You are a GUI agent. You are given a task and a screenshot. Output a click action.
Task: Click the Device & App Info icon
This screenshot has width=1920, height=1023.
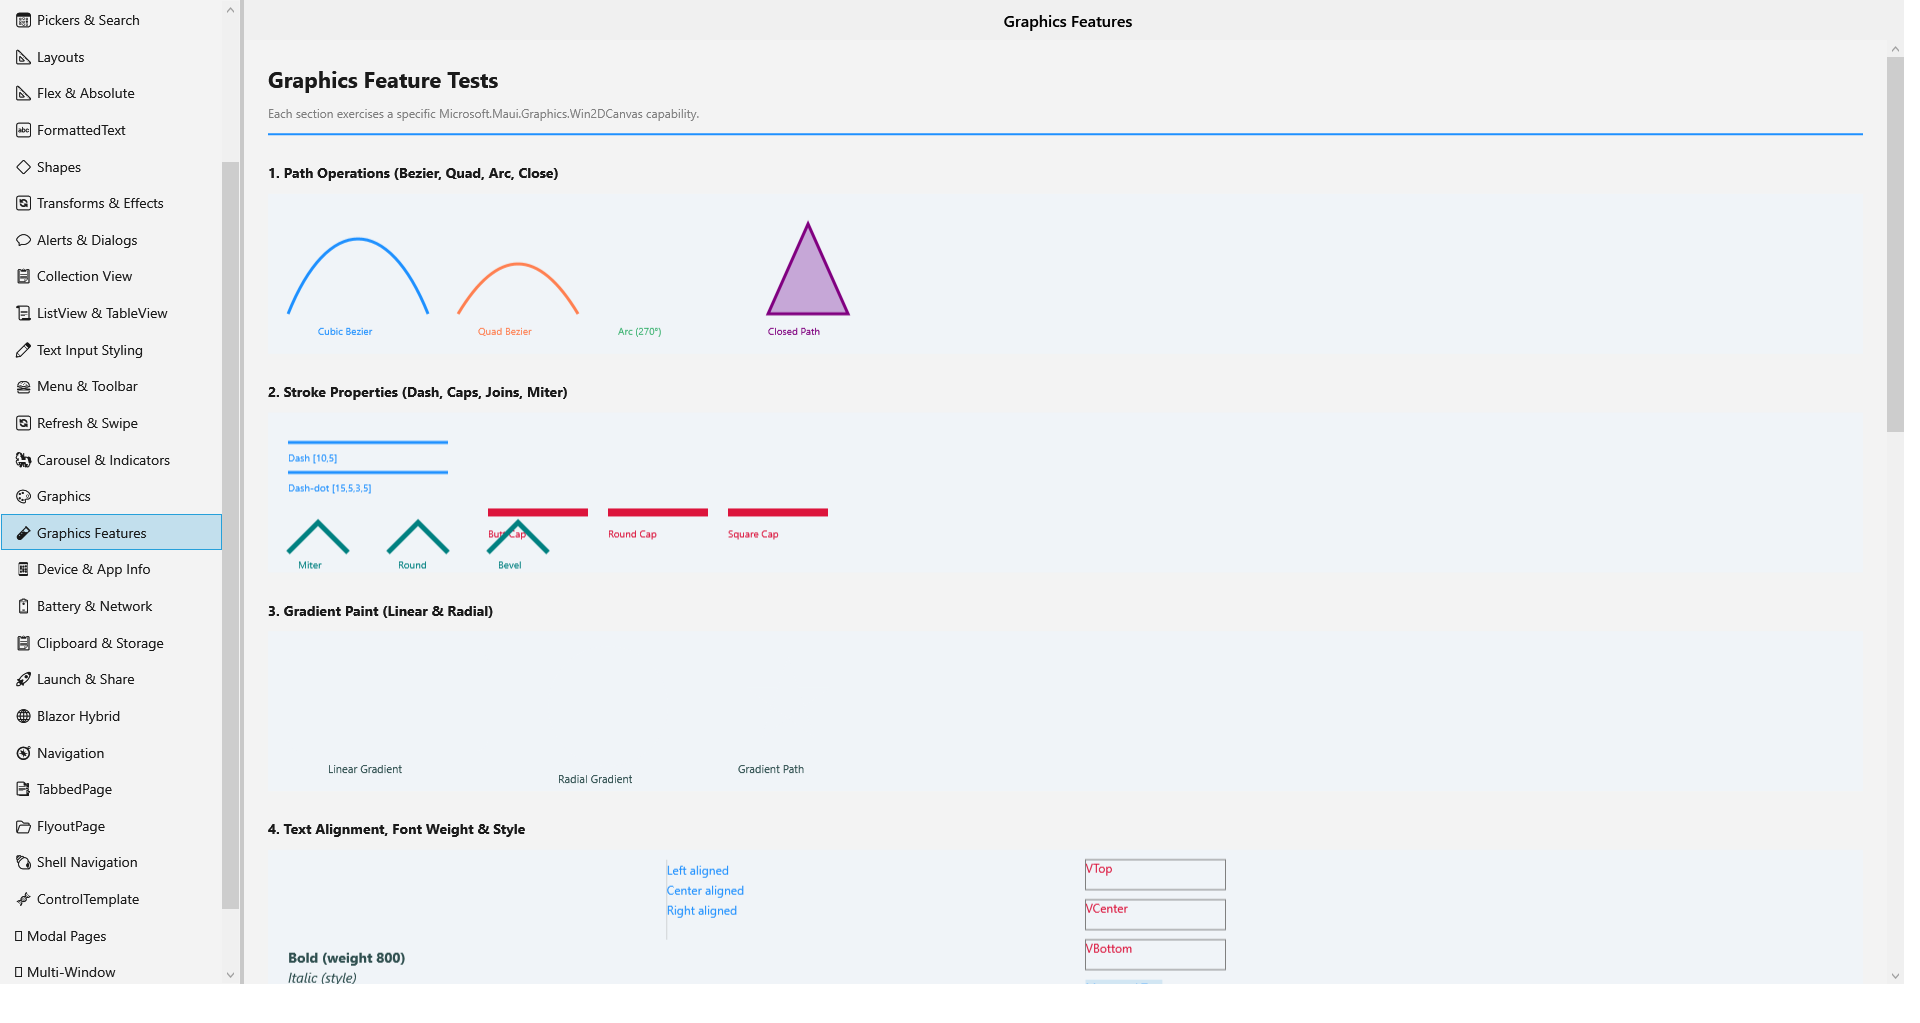(x=23, y=569)
